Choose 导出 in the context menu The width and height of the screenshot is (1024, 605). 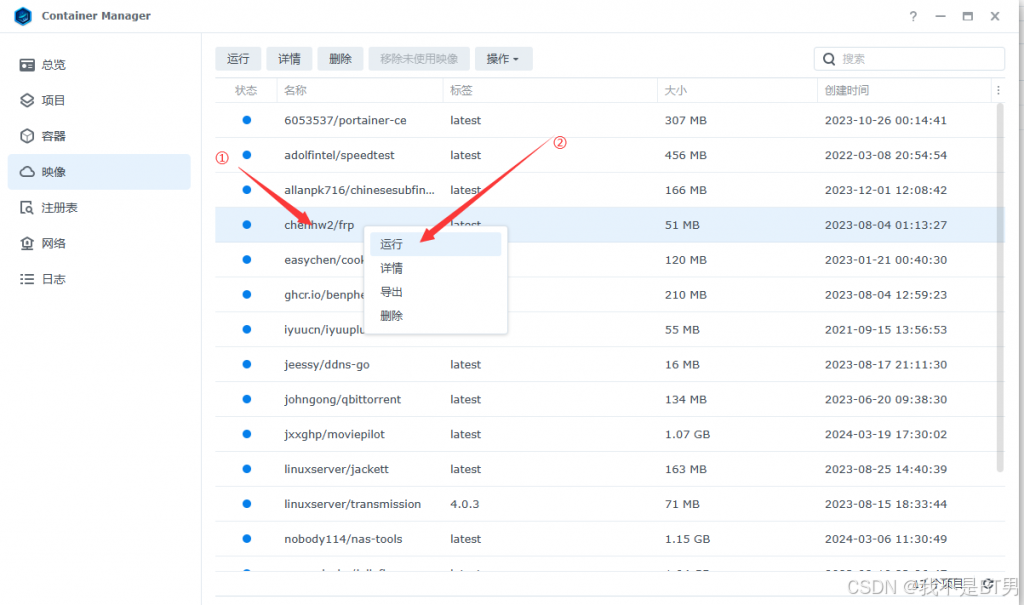pyautogui.click(x=436, y=292)
